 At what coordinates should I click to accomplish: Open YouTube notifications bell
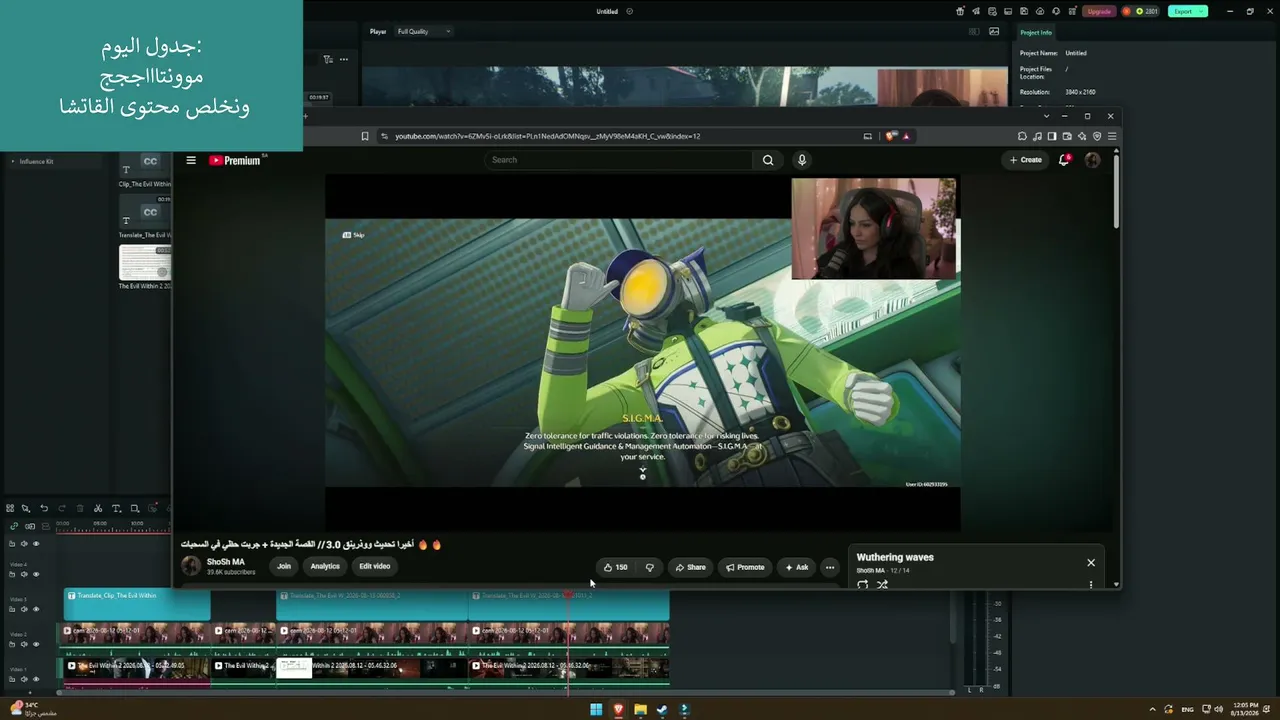click(x=1064, y=160)
